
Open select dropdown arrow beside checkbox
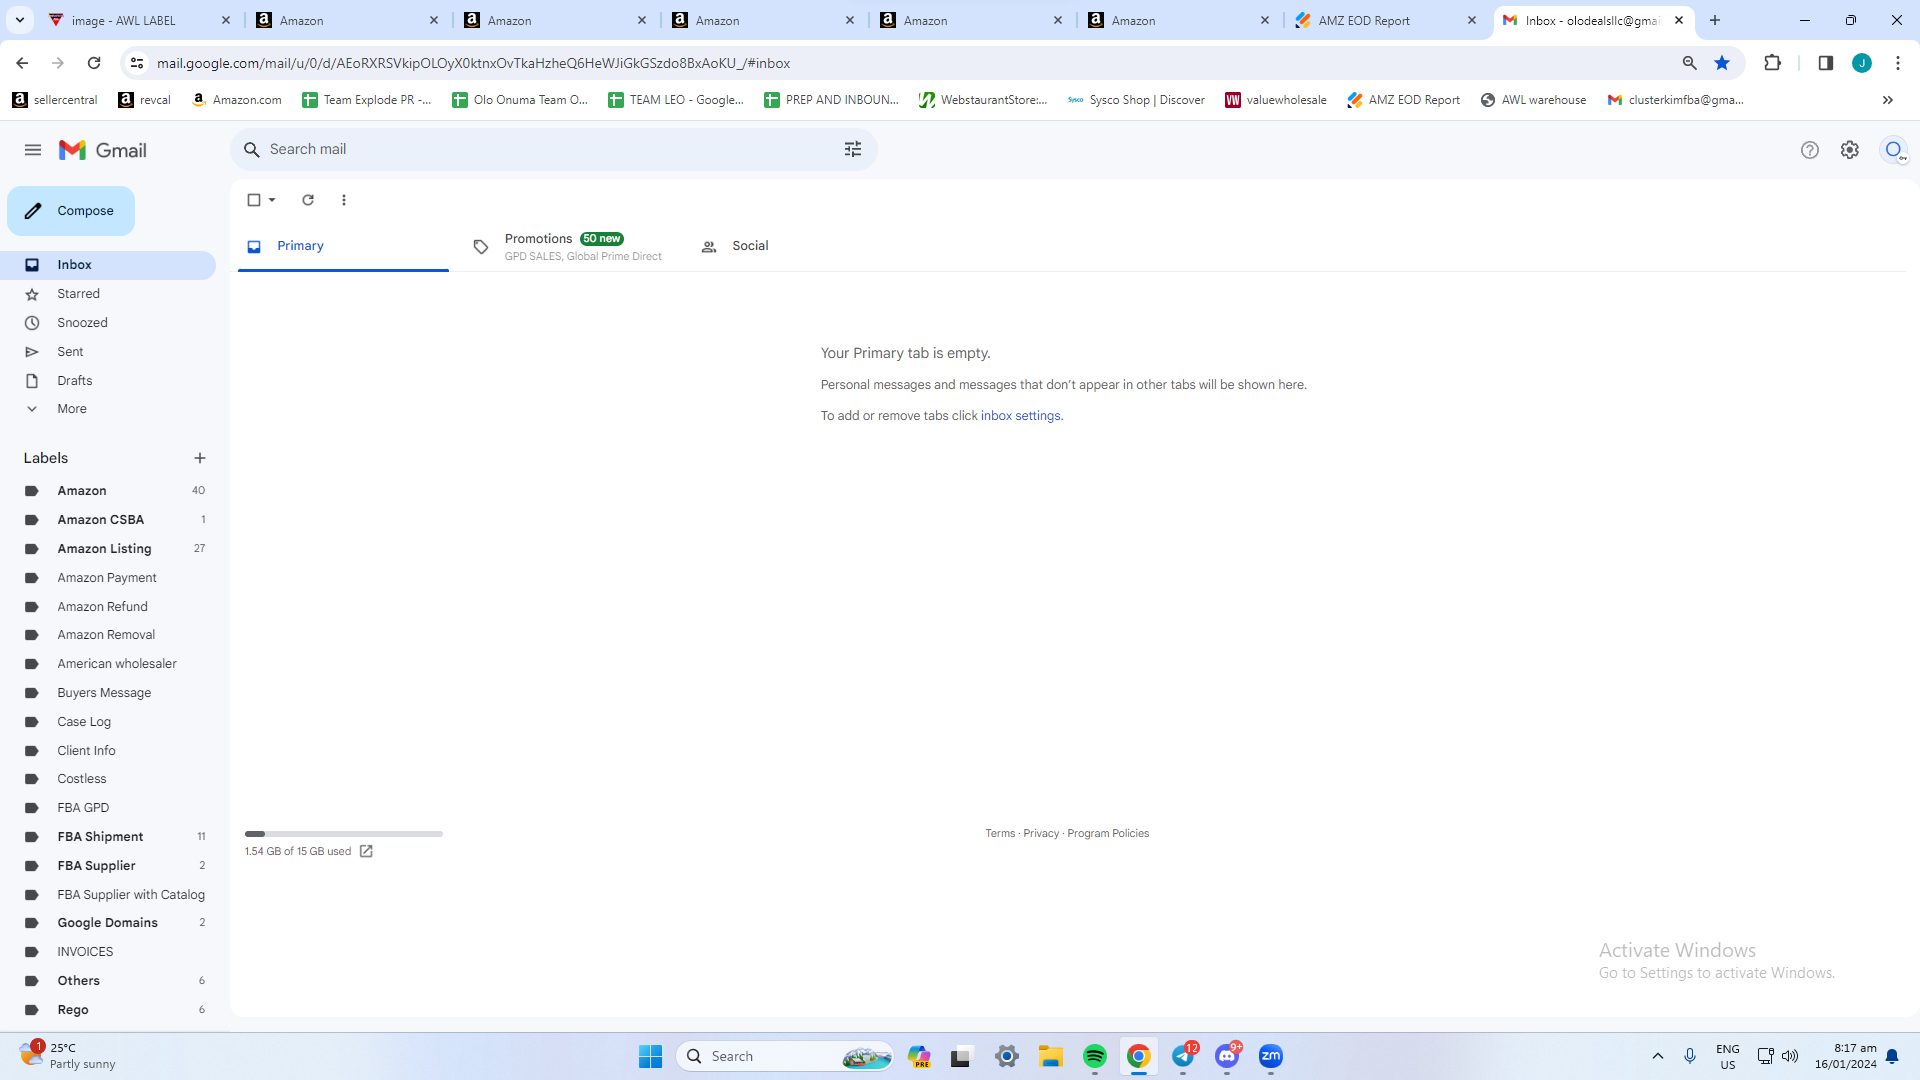point(272,200)
